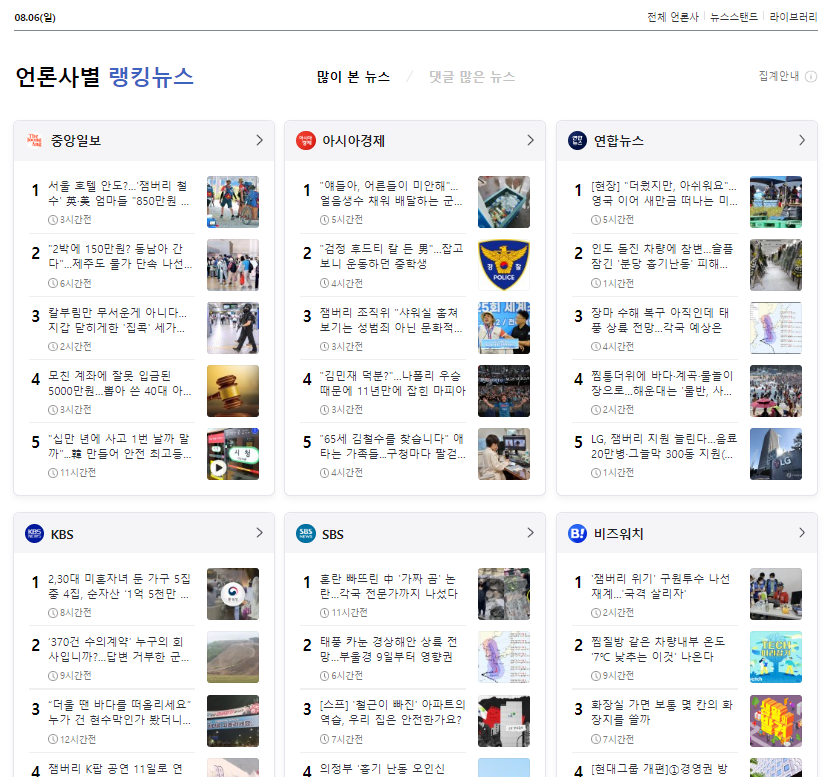Open 중앙일보 article '모친 계좌에 잘못 입금된'
This screenshot has height=777, width=831.
click(120, 383)
